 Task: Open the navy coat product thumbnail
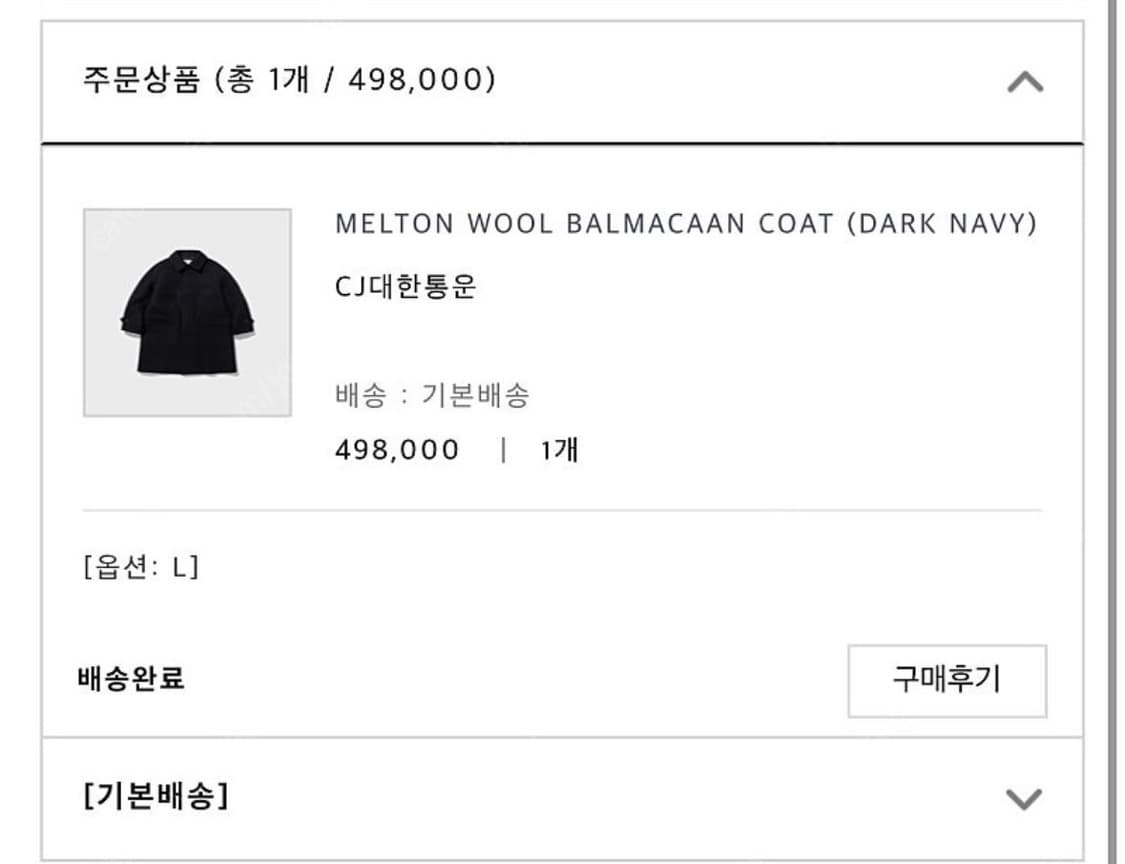click(x=187, y=312)
